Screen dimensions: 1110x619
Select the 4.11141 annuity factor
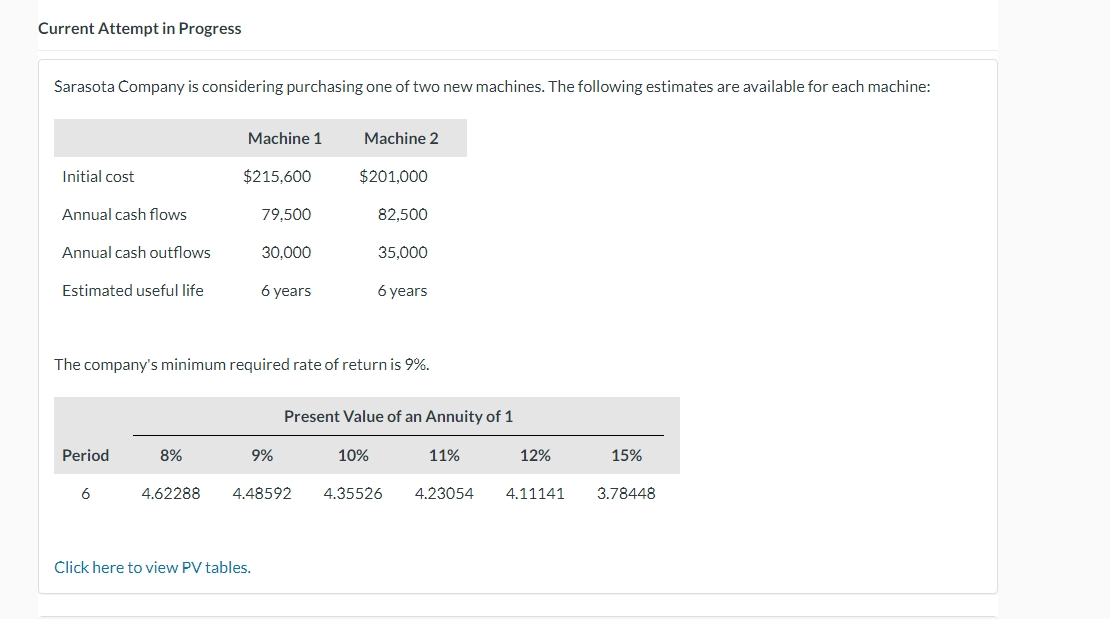[x=535, y=494]
